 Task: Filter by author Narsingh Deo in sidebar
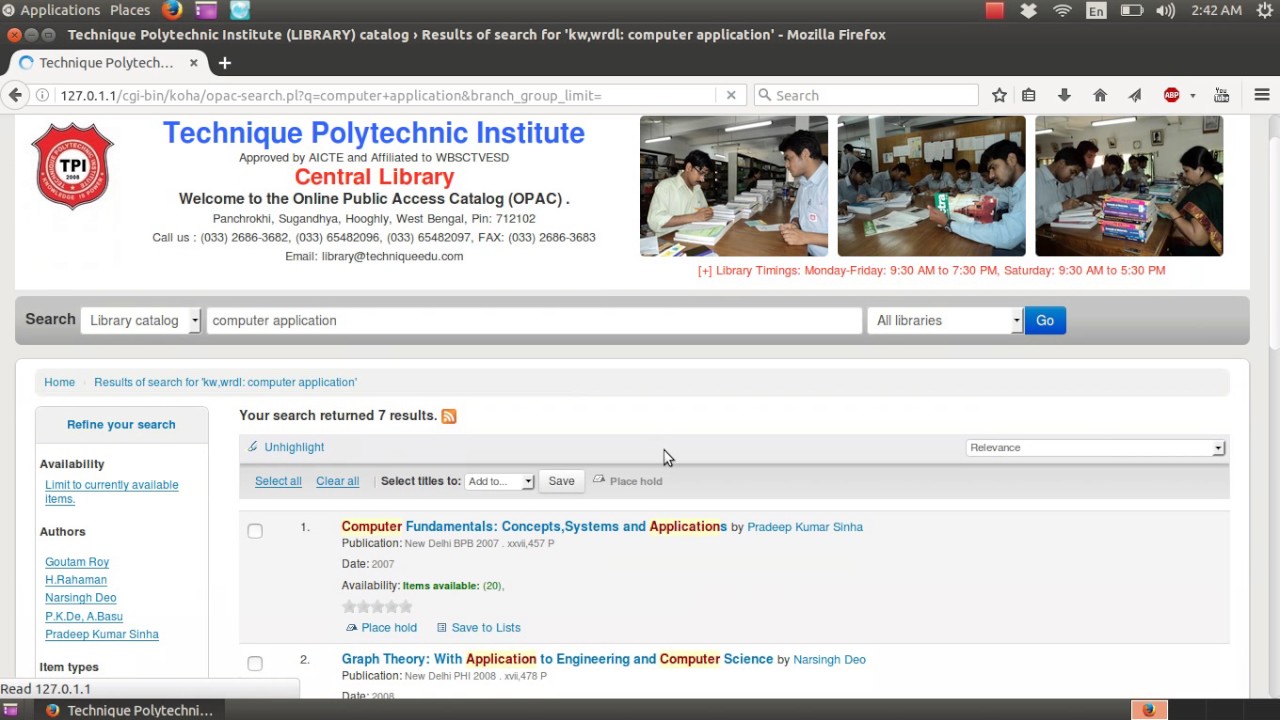pos(80,598)
